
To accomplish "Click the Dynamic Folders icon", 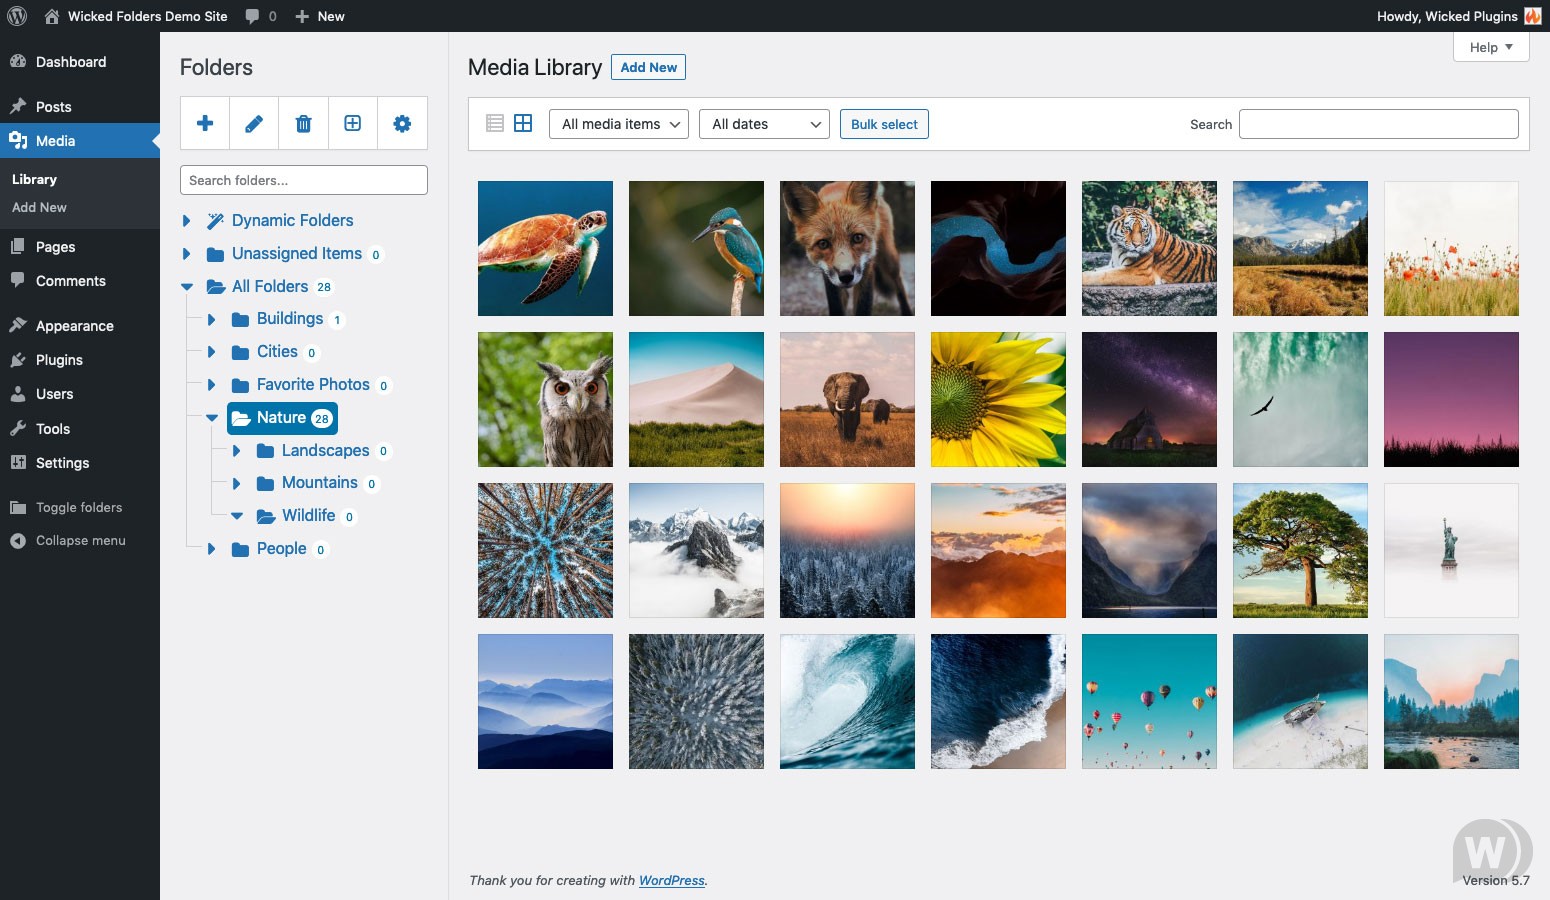I will [214, 220].
